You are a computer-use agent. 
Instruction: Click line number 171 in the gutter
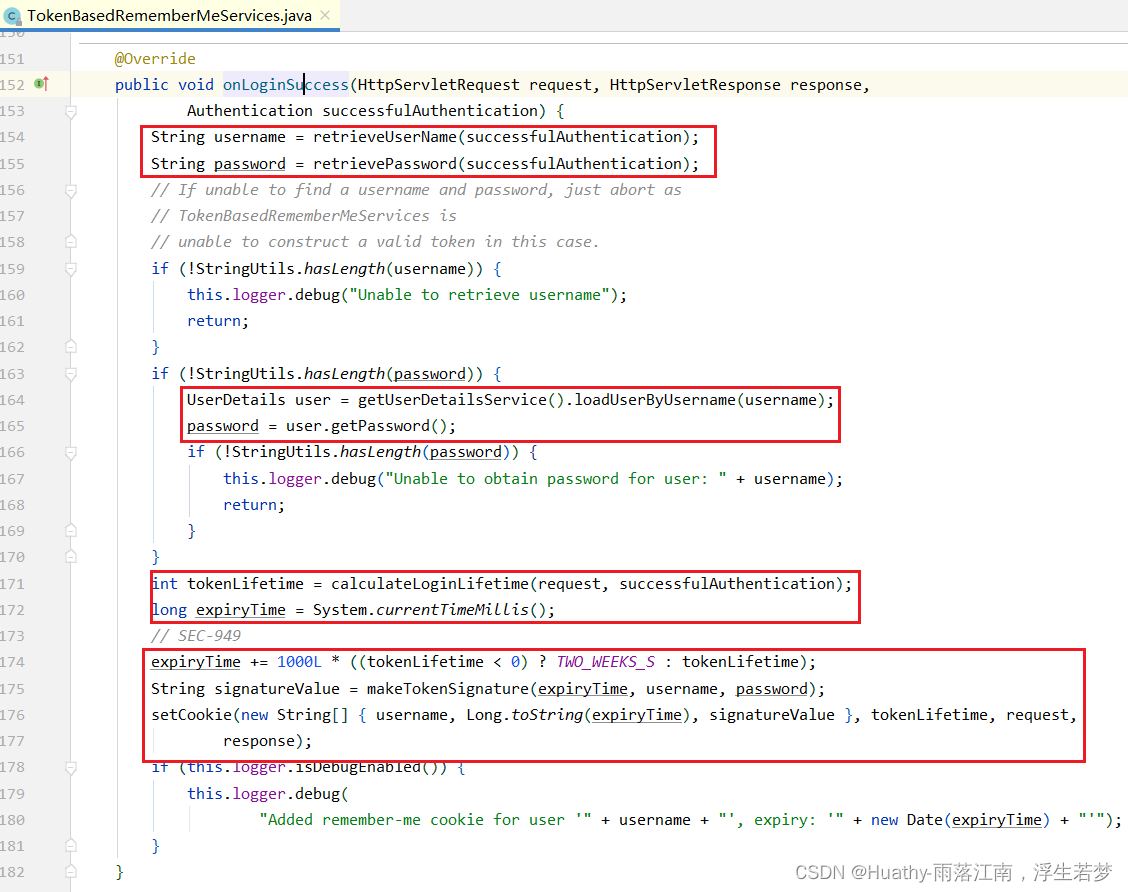pos(12,584)
